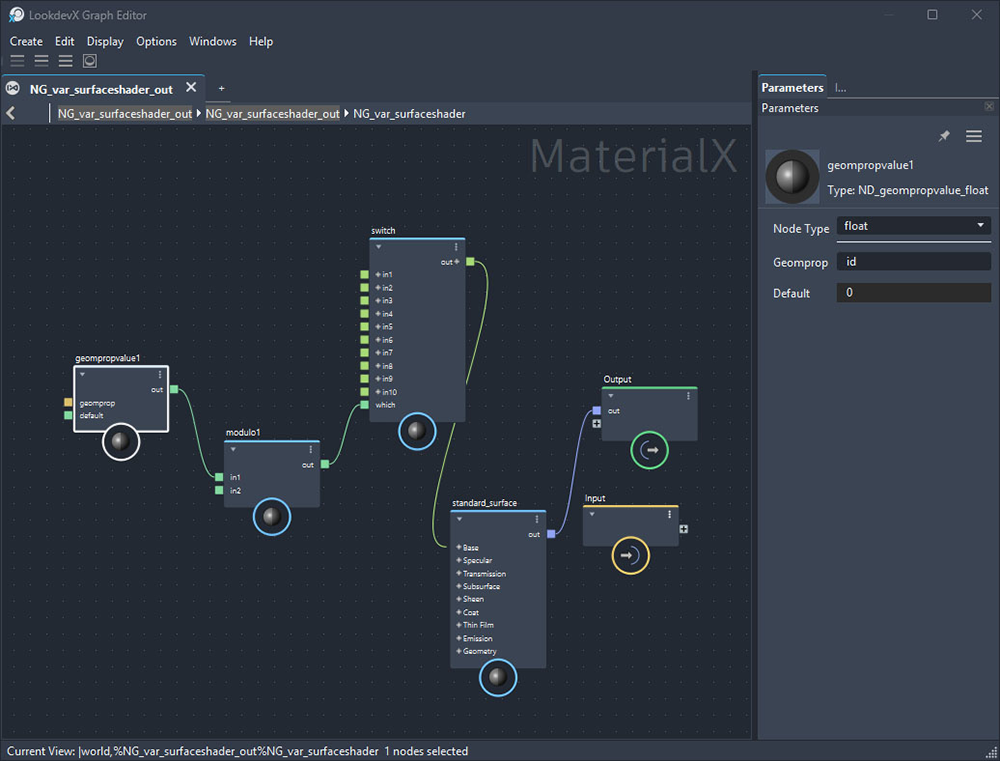Click switch in10 input port

point(365,392)
